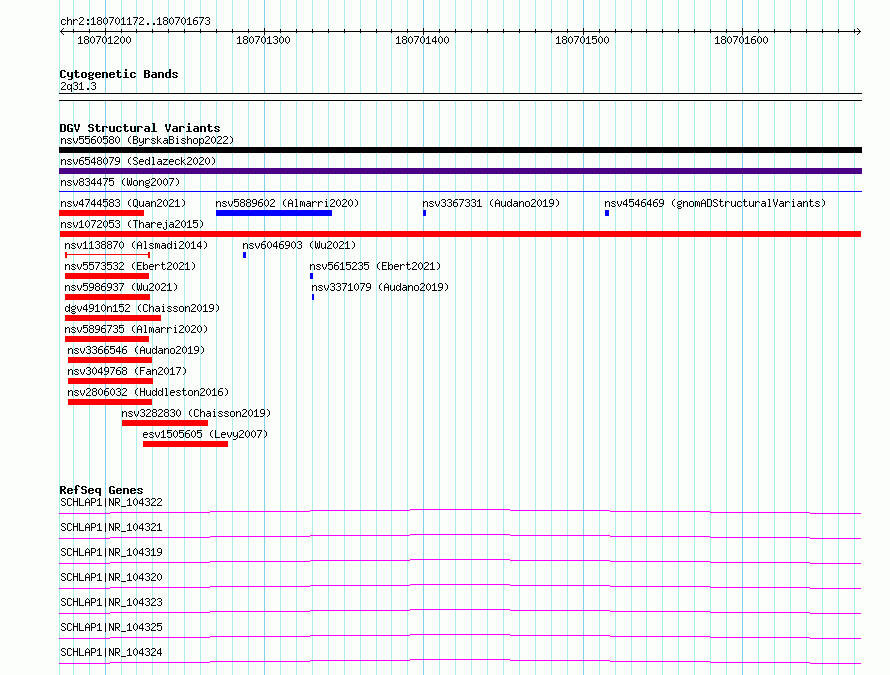
Task: Open nsv3367331 (Audano2019) label
Action: tap(491, 203)
